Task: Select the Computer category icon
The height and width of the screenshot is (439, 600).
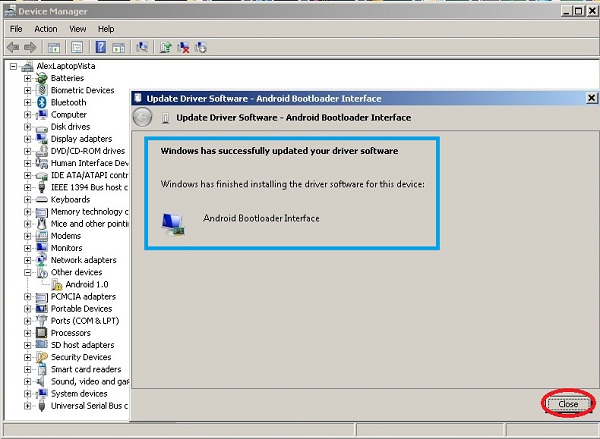Action: [x=41, y=114]
